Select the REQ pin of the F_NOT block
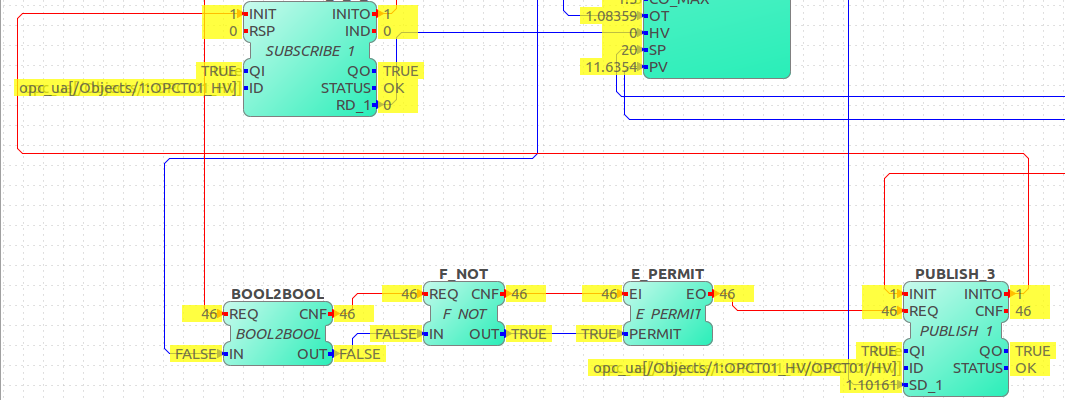1065x400 pixels. tap(444, 294)
